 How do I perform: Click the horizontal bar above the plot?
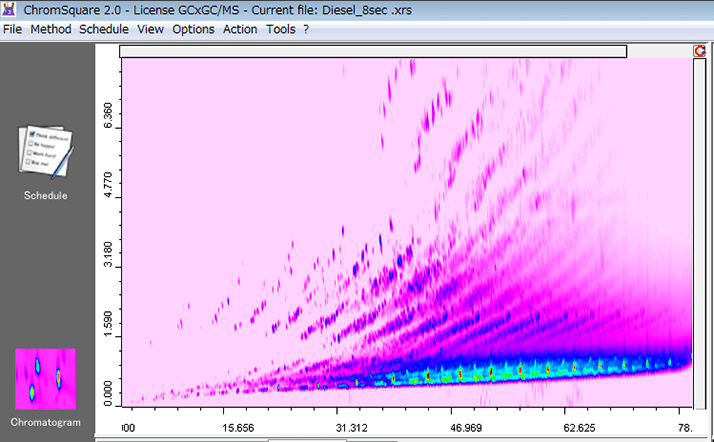tap(372, 51)
